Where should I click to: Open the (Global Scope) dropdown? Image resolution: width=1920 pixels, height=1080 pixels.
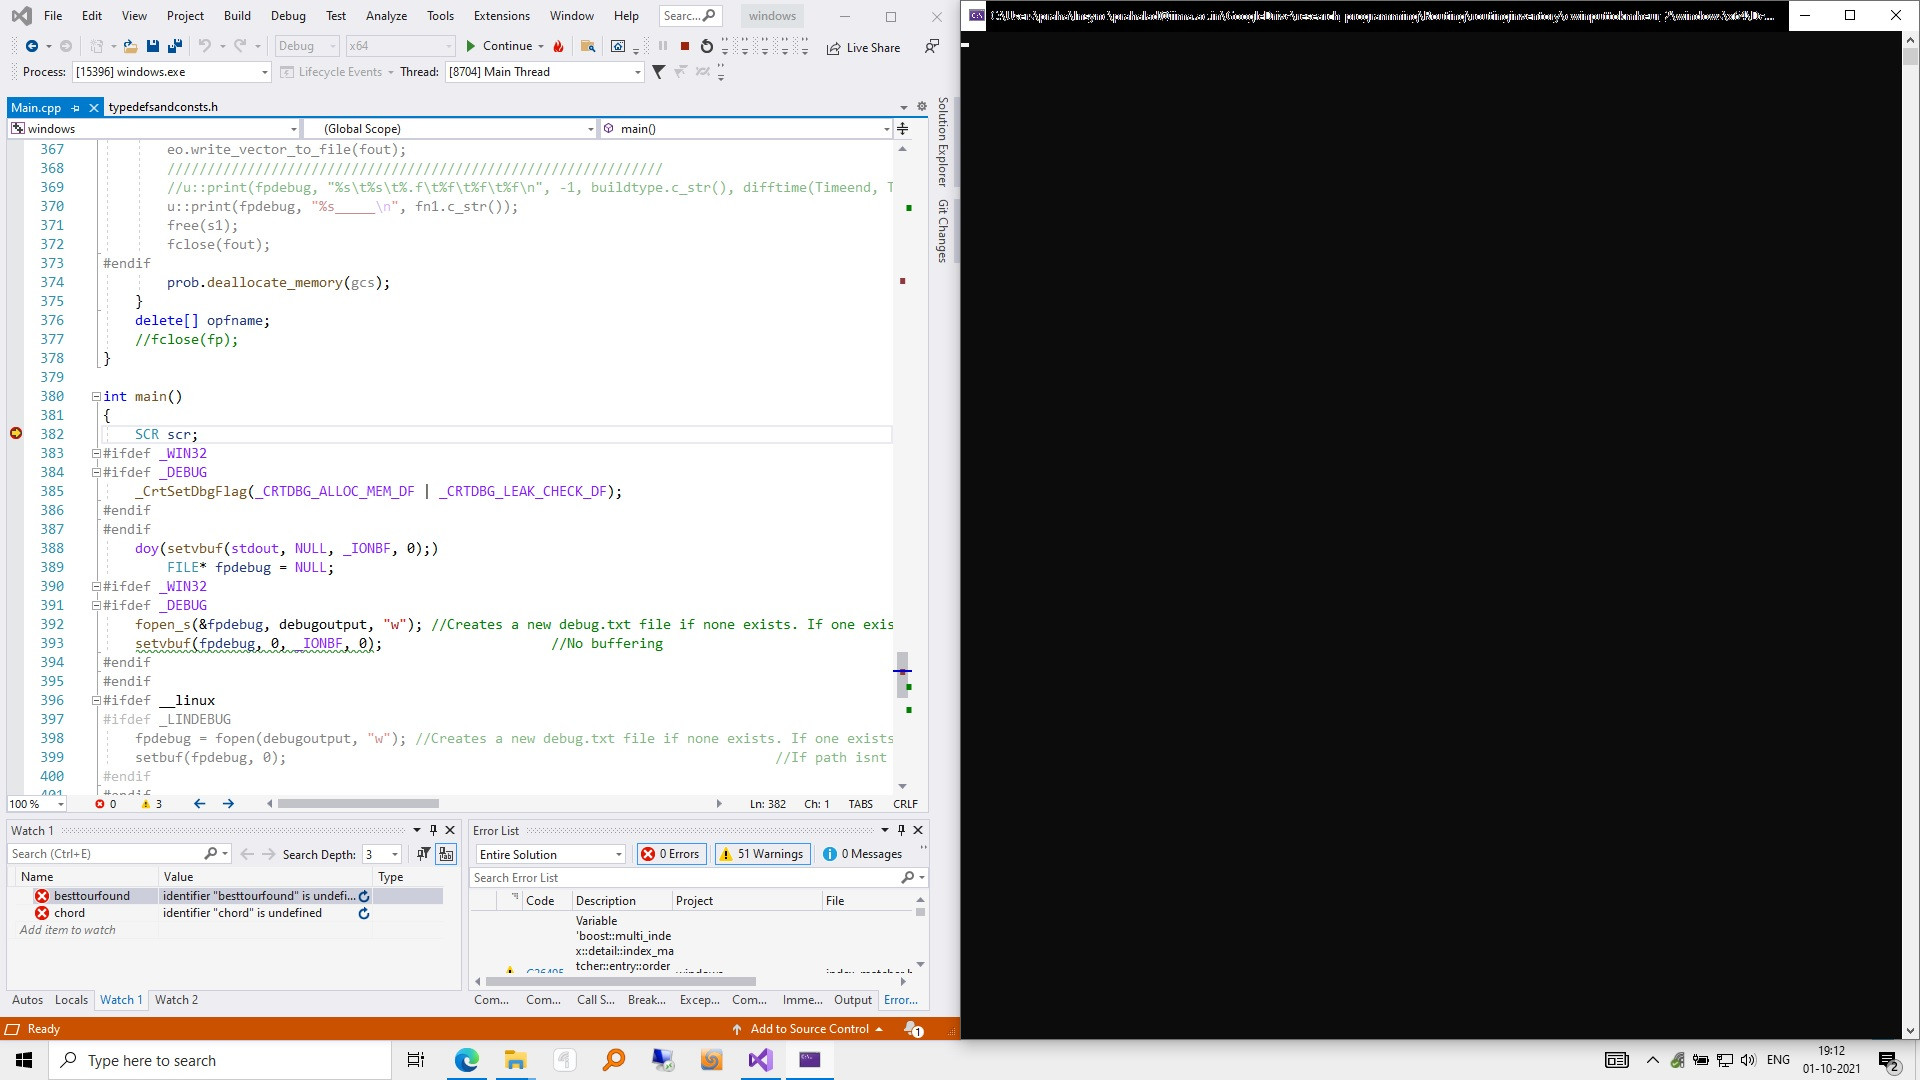pyautogui.click(x=590, y=128)
